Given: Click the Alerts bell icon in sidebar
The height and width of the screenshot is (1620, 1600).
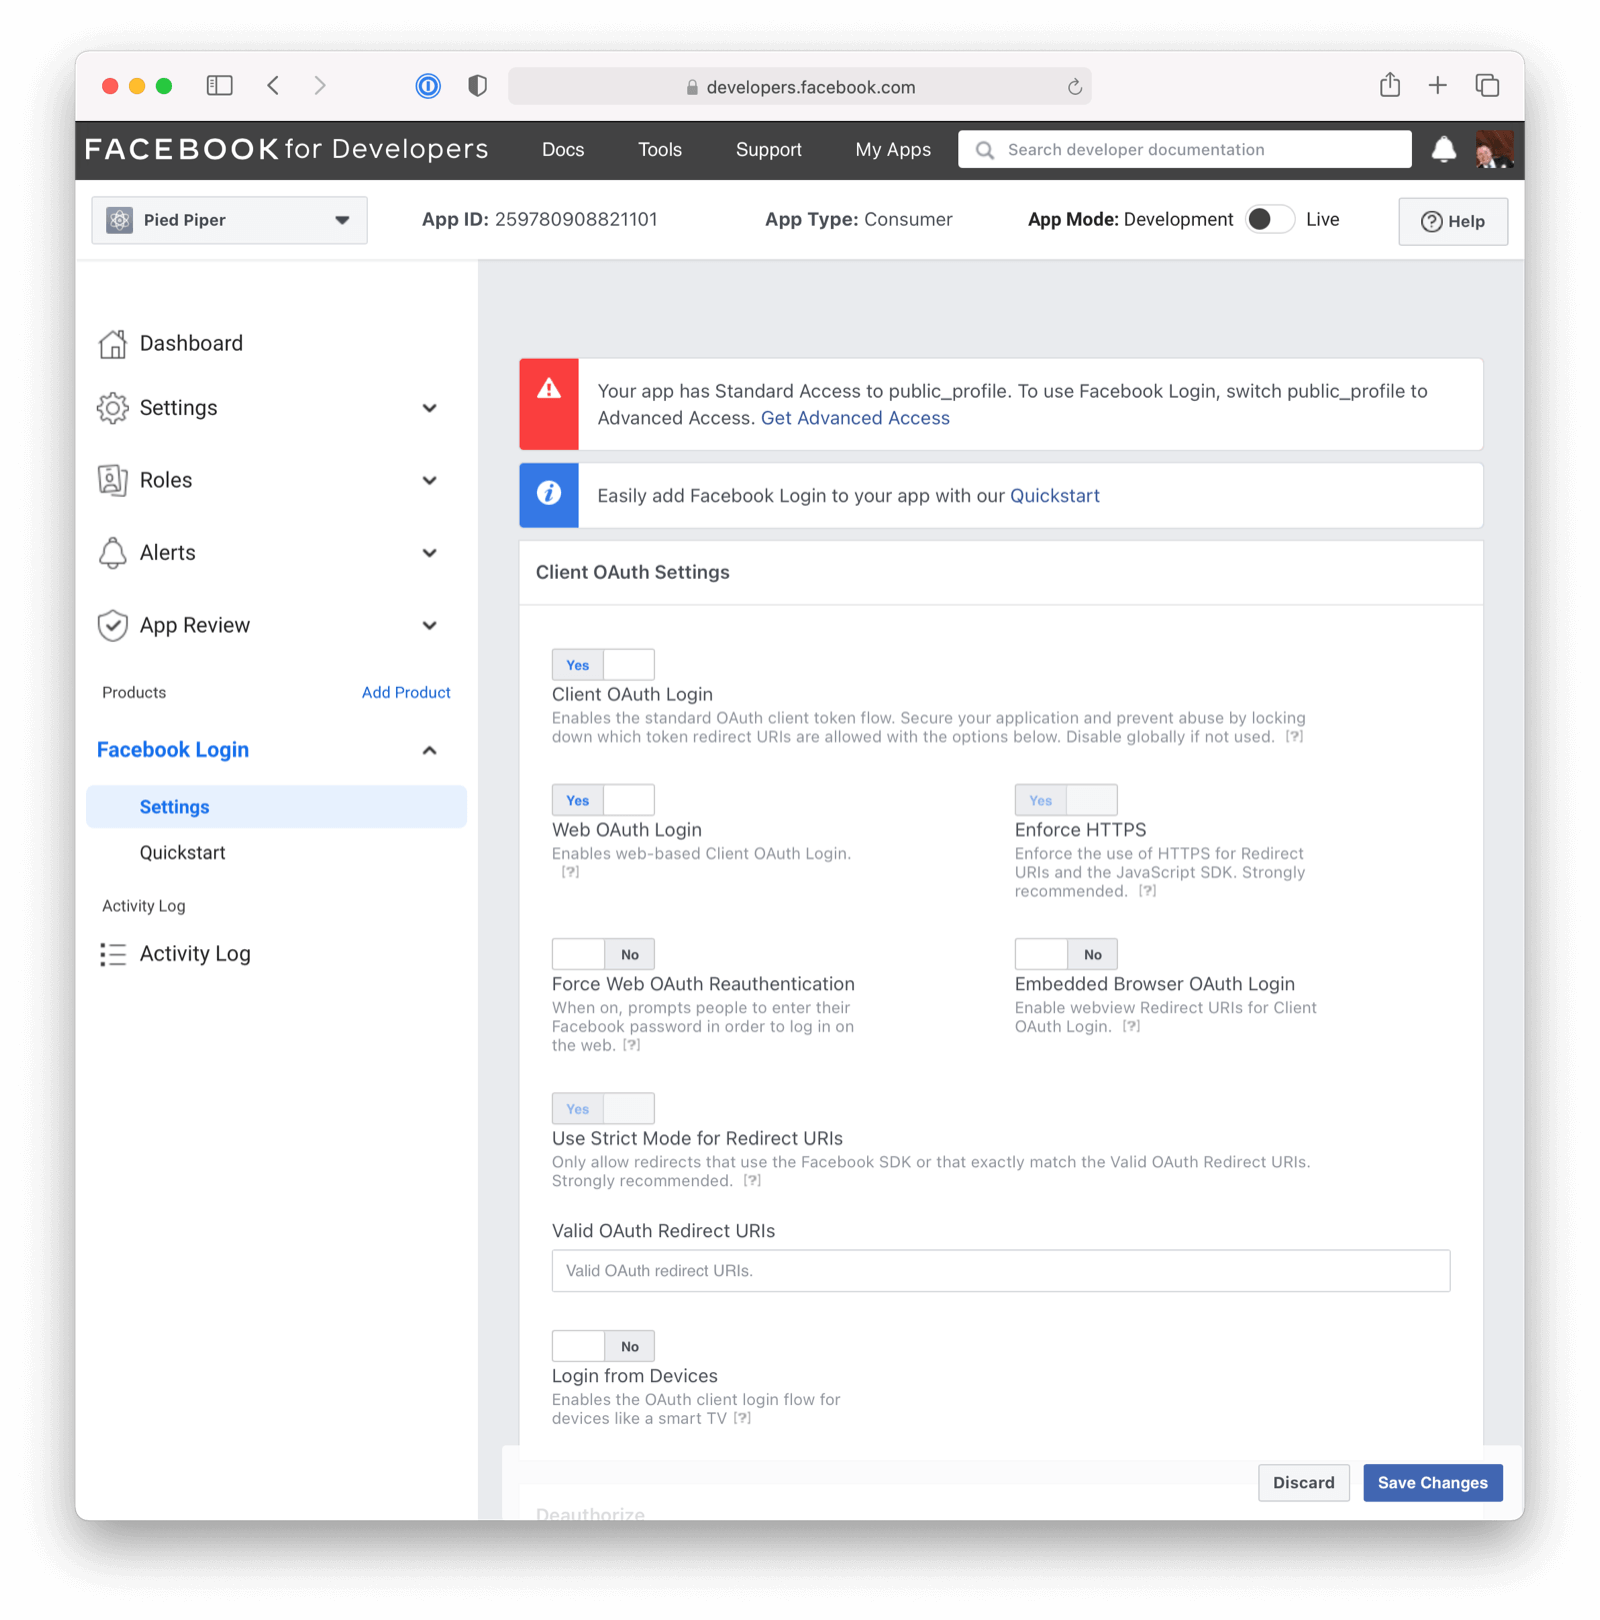Looking at the screenshot, I should tap(113, 553).
